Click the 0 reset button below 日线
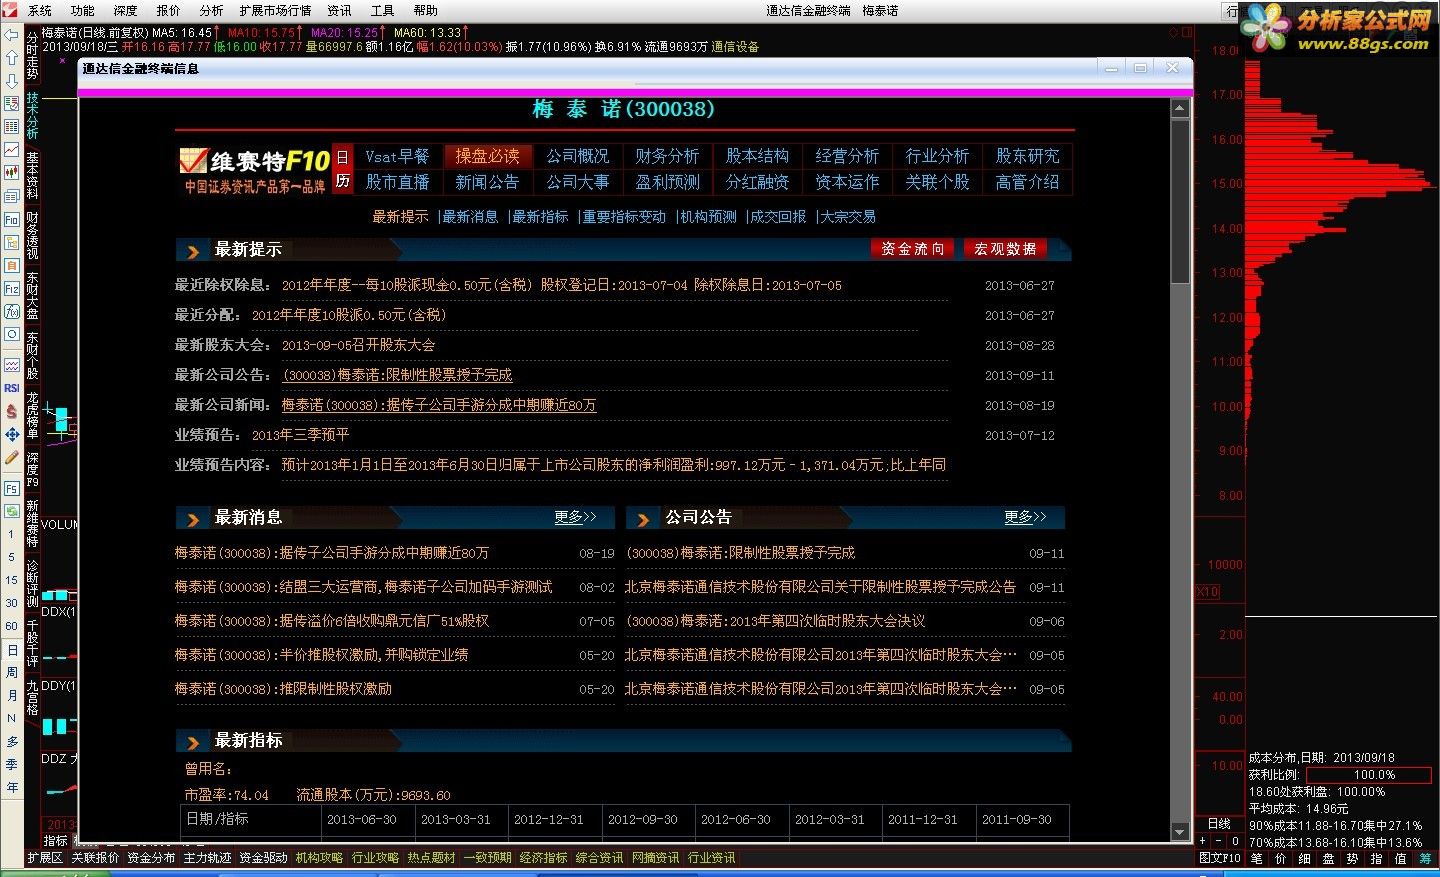The width and height of the screenshot is (1440, 877). pos(1235,841)
